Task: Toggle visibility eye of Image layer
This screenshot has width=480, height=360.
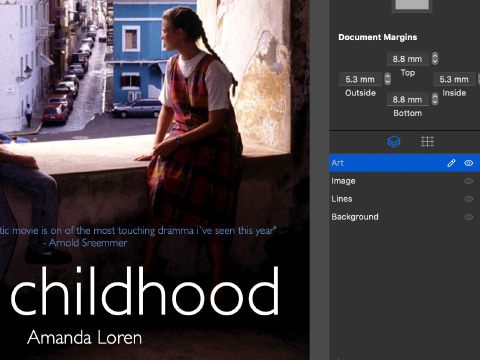Action: (469, 181)
